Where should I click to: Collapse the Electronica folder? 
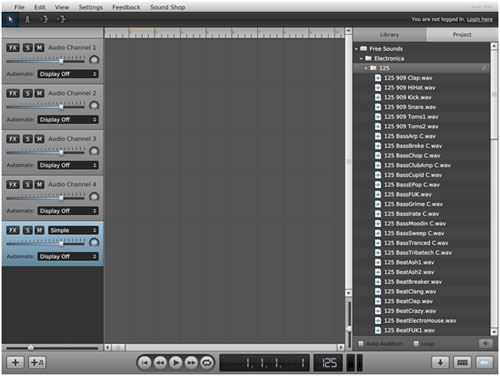361,59
